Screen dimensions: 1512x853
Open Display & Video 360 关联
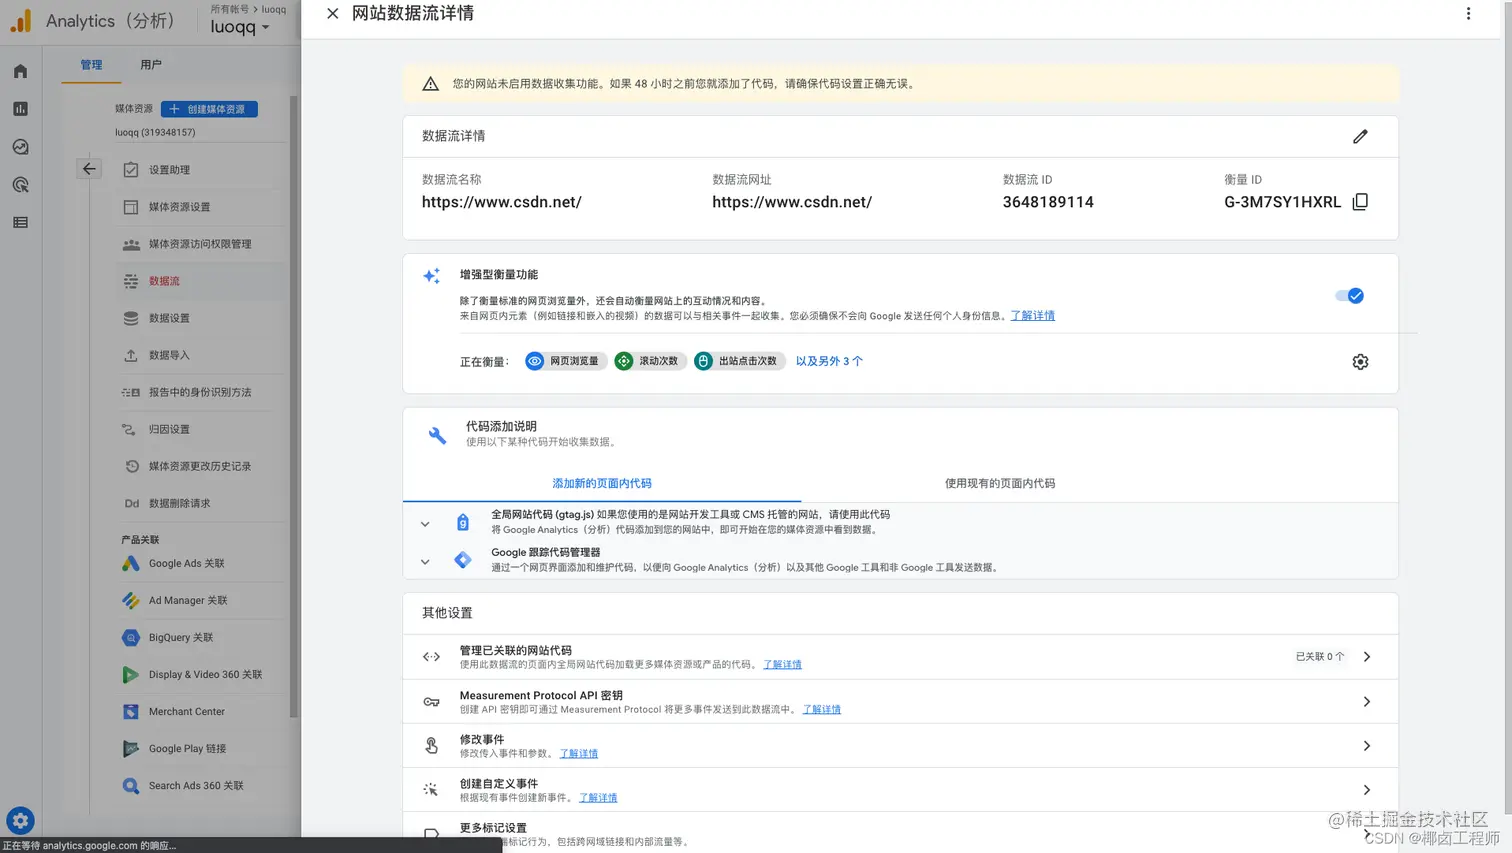[x=200, y=674]
